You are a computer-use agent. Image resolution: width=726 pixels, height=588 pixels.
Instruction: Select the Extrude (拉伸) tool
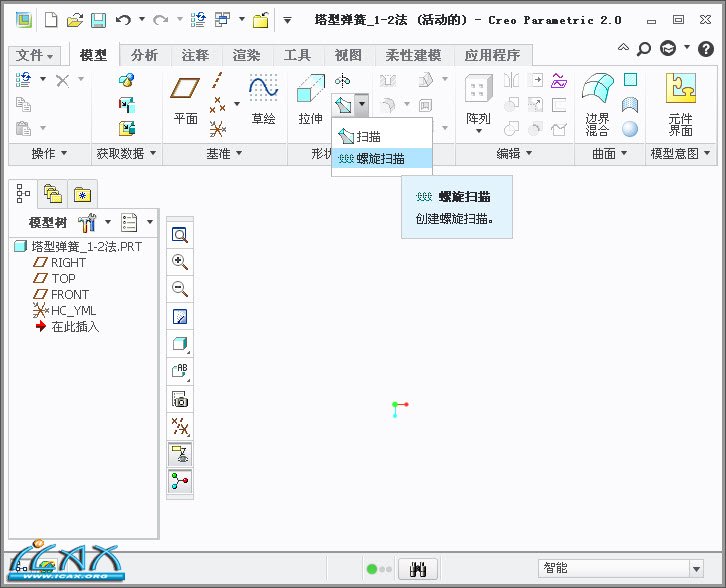click(x=310, y=100)
